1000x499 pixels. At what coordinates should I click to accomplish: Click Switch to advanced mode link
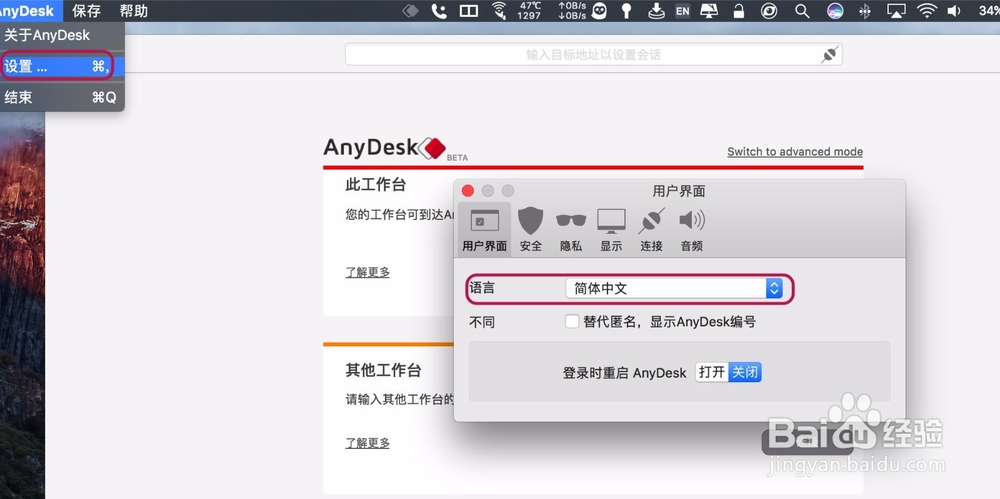[795, 152]
